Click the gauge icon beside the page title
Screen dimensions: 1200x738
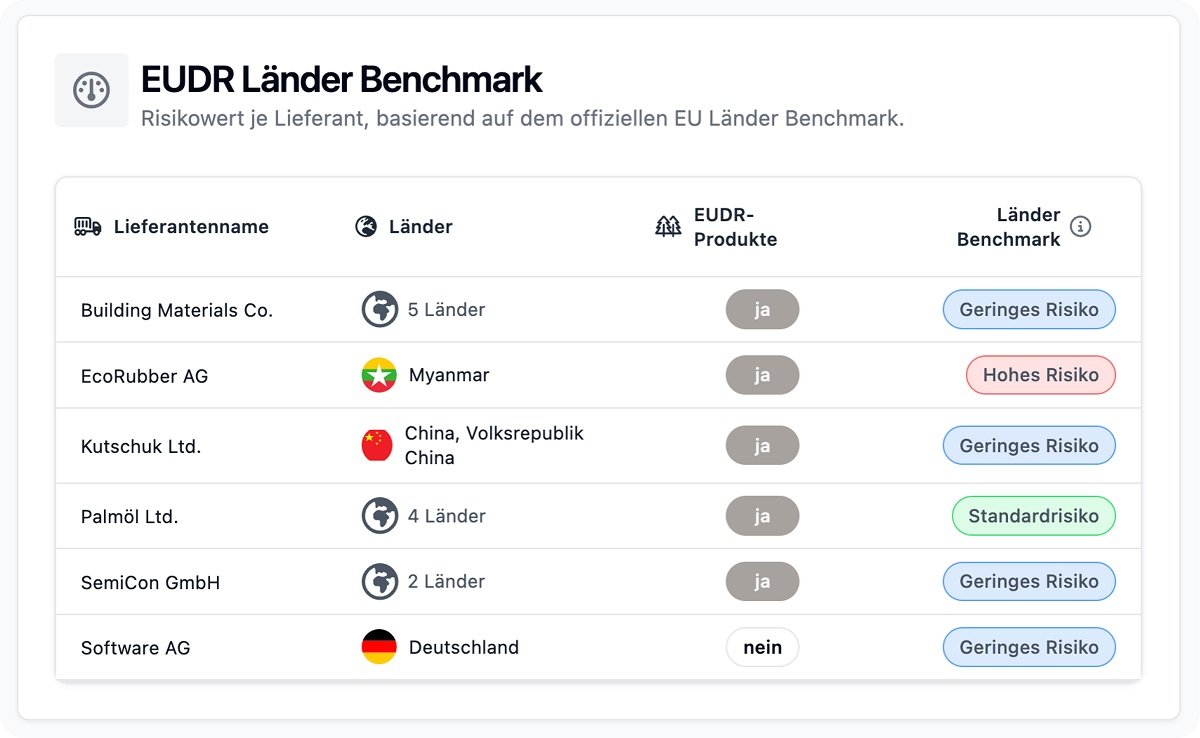(91, 90)
